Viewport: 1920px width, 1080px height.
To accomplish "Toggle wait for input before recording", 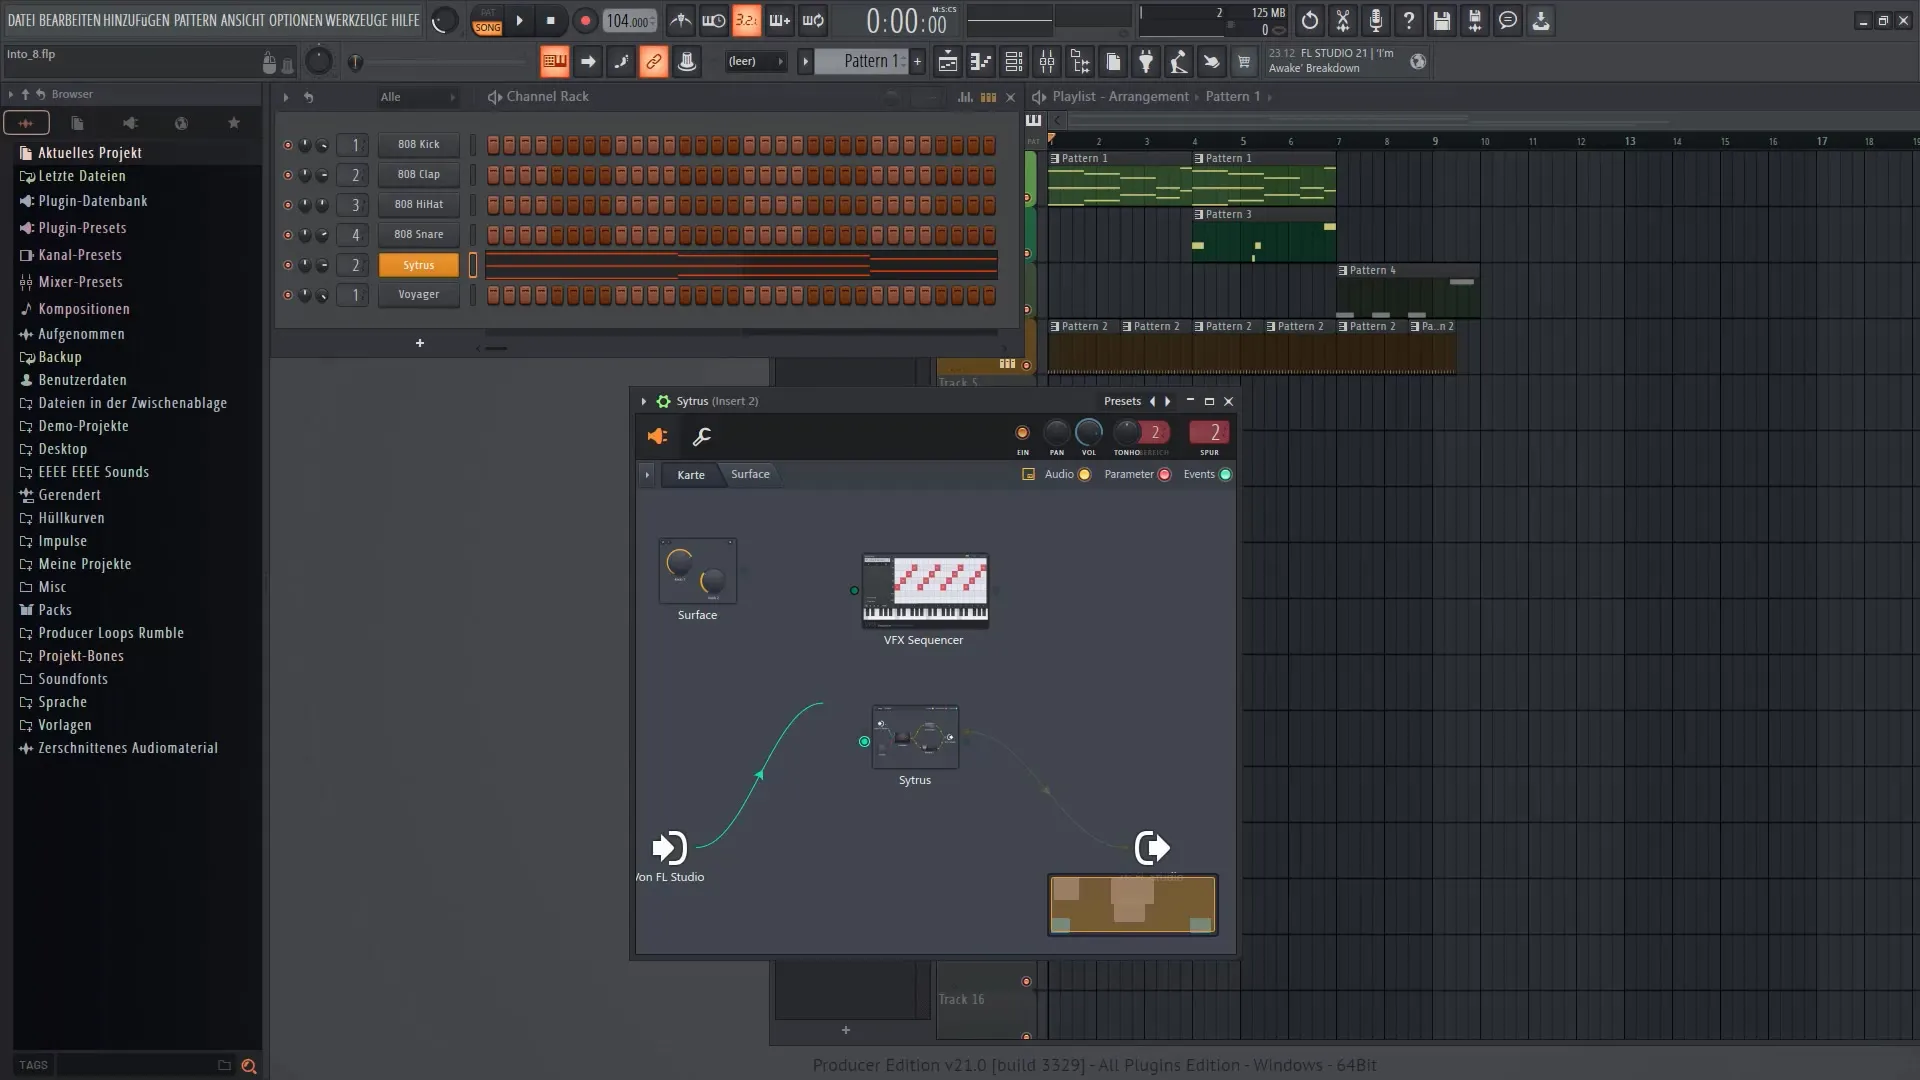I will coord(714,20).
